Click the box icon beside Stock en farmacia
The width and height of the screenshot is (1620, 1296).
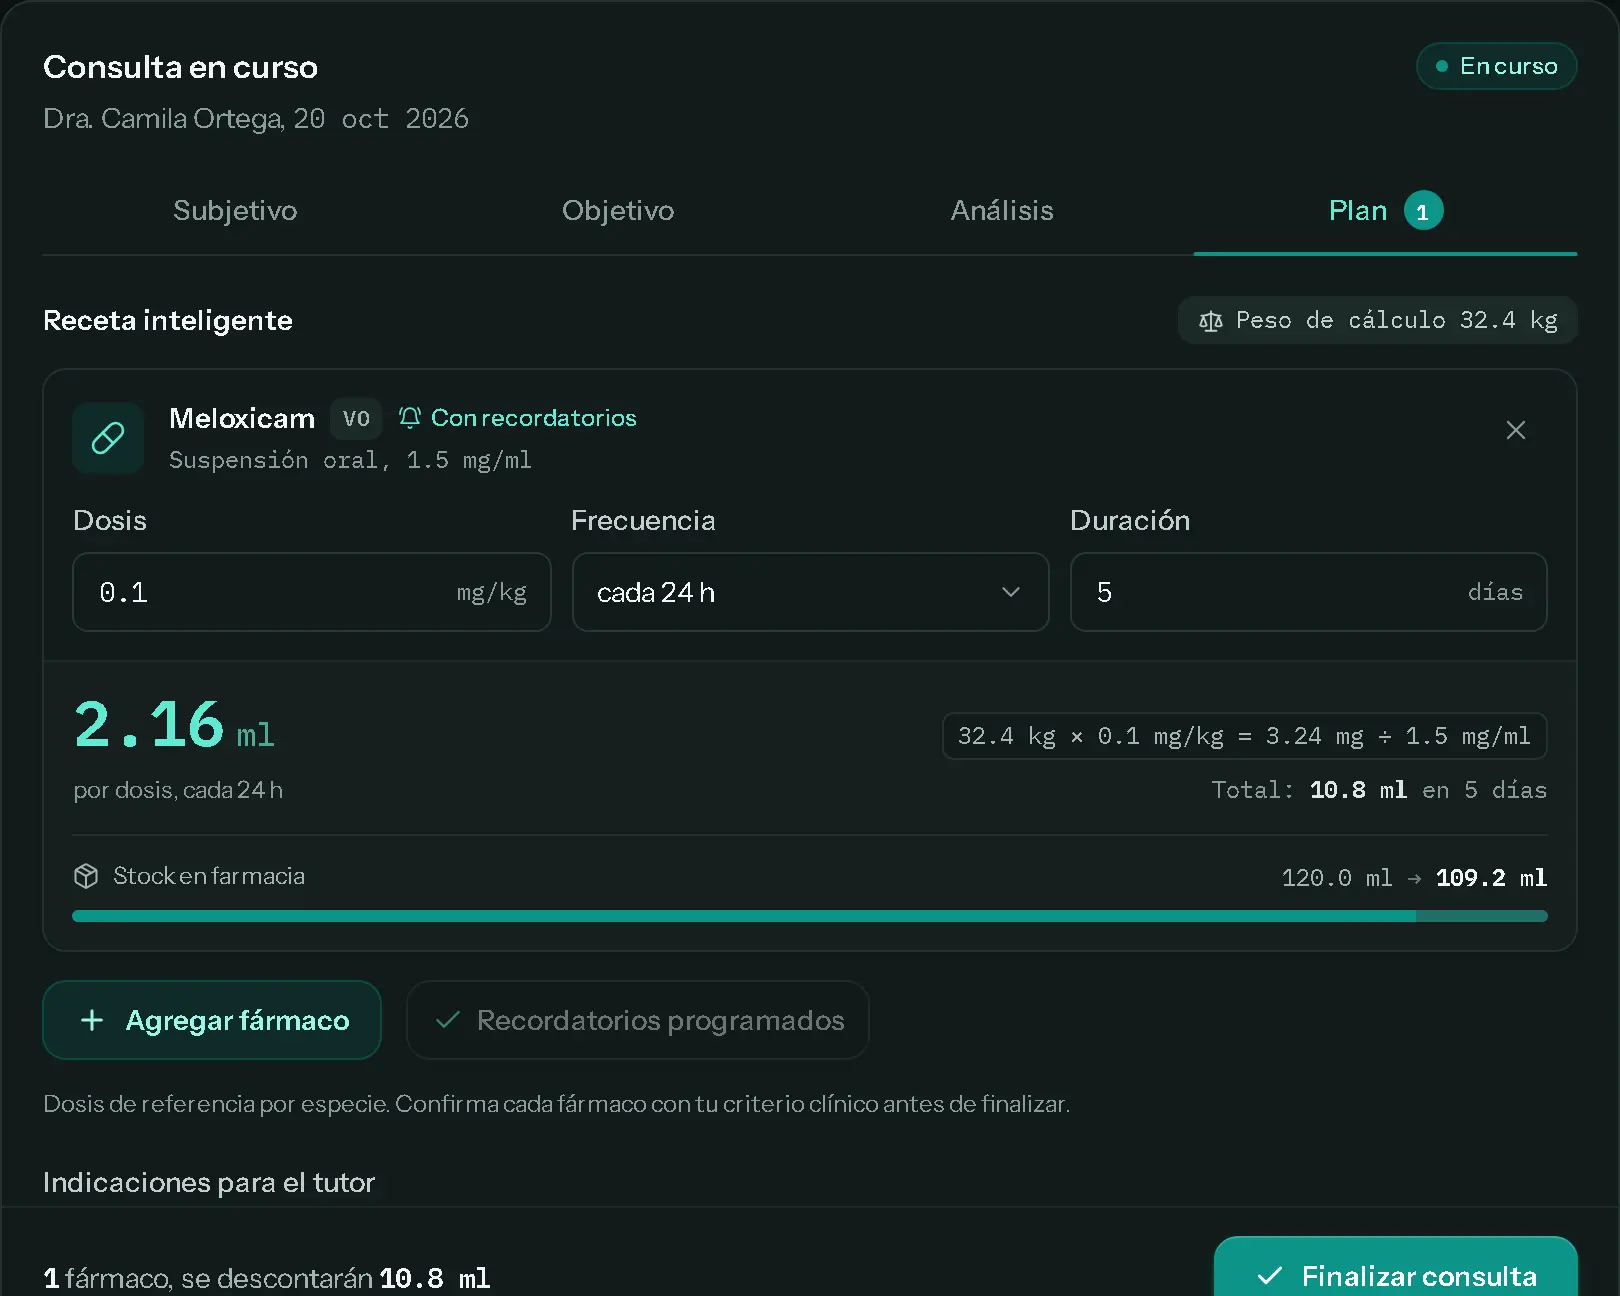86,876
